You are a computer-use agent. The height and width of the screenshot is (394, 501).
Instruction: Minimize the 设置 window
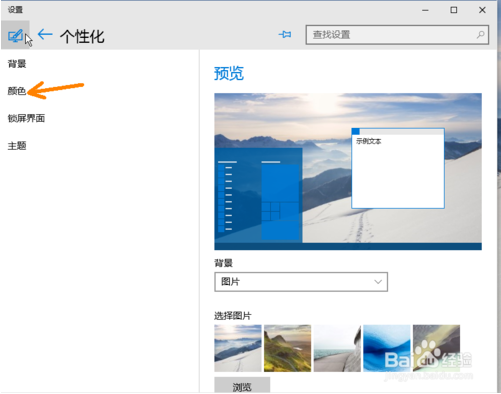click(x=425, y=10)
